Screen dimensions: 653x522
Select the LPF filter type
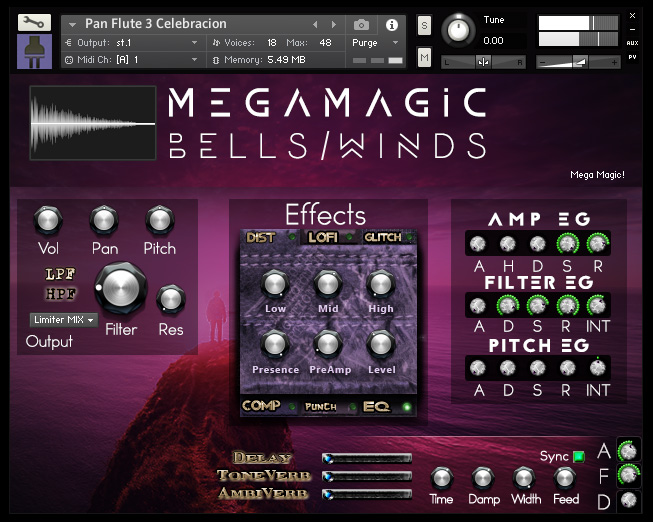tap(60, 274)
